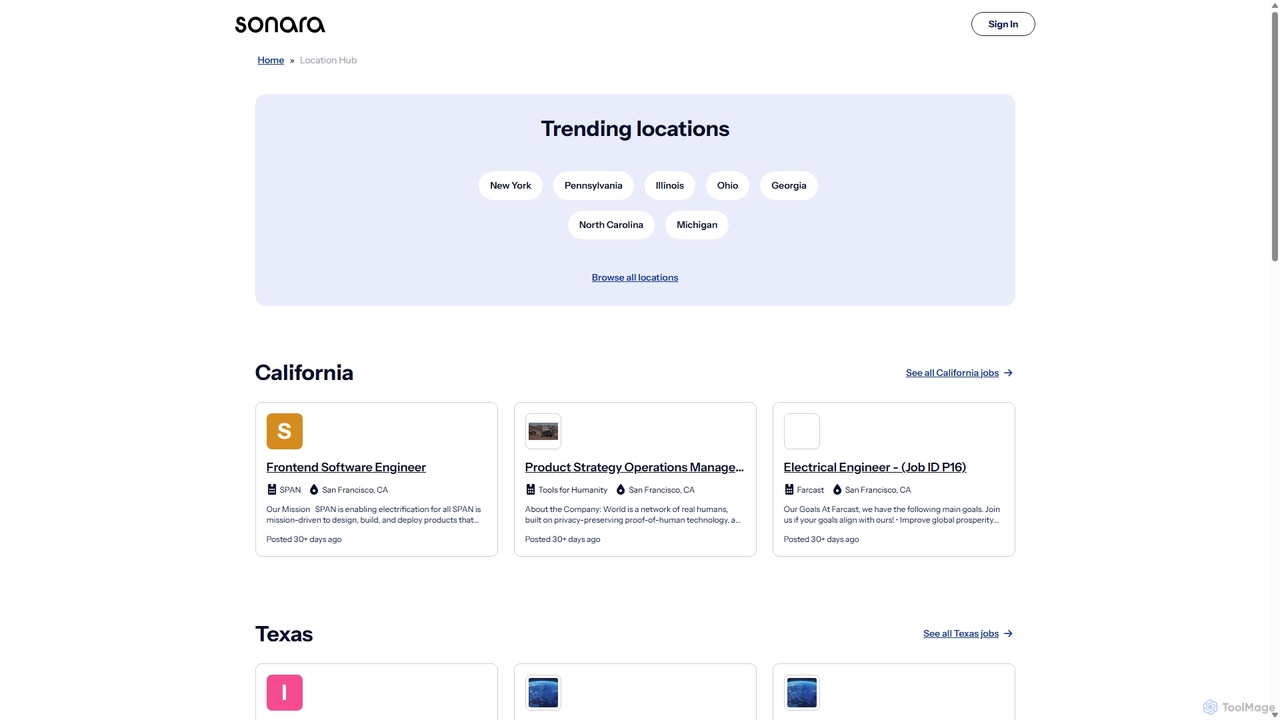Click arrow icon beside See all Texas jobs

1008,634
